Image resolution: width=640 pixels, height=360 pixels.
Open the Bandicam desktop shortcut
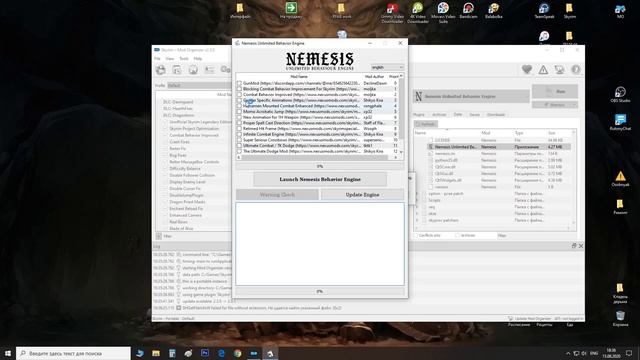[468, 11]
